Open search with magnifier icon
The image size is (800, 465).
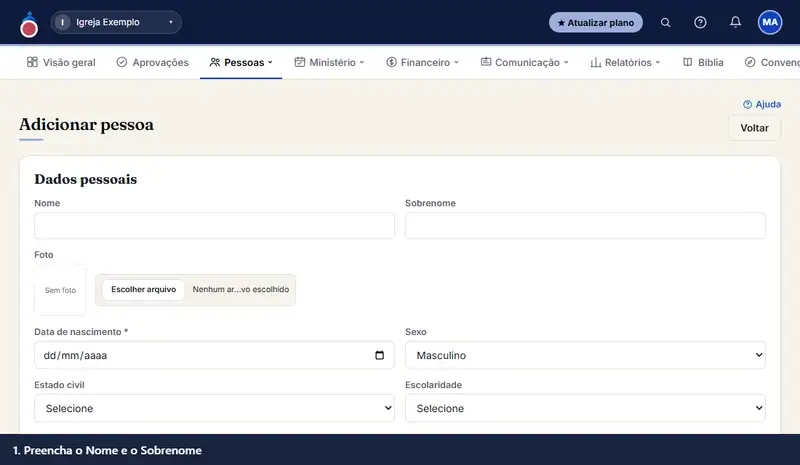point(665,22)
